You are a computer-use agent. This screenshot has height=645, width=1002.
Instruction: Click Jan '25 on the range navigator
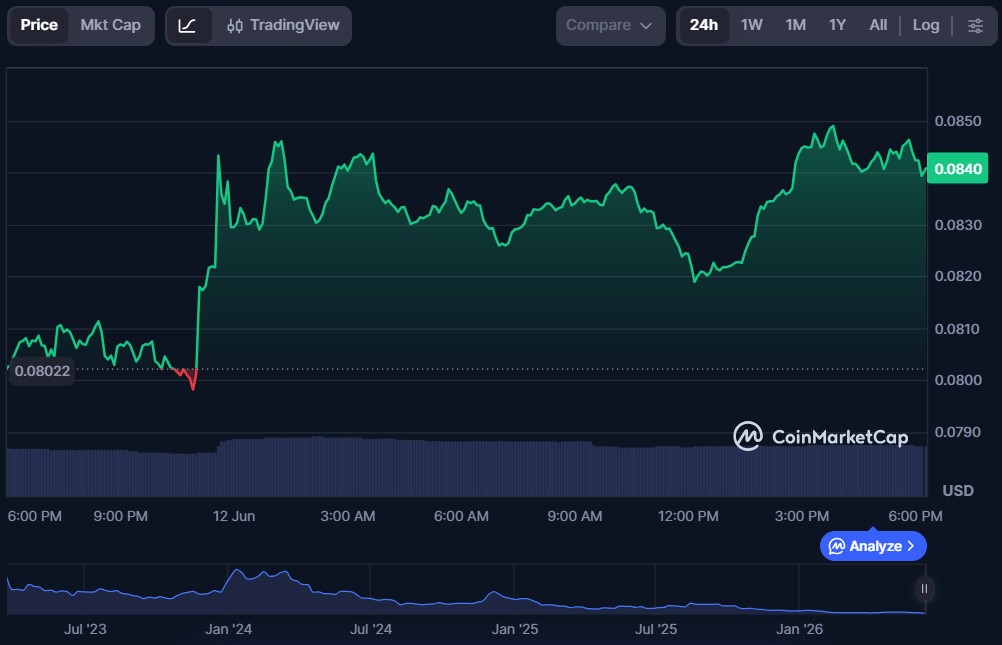click(x=514, y=629)
